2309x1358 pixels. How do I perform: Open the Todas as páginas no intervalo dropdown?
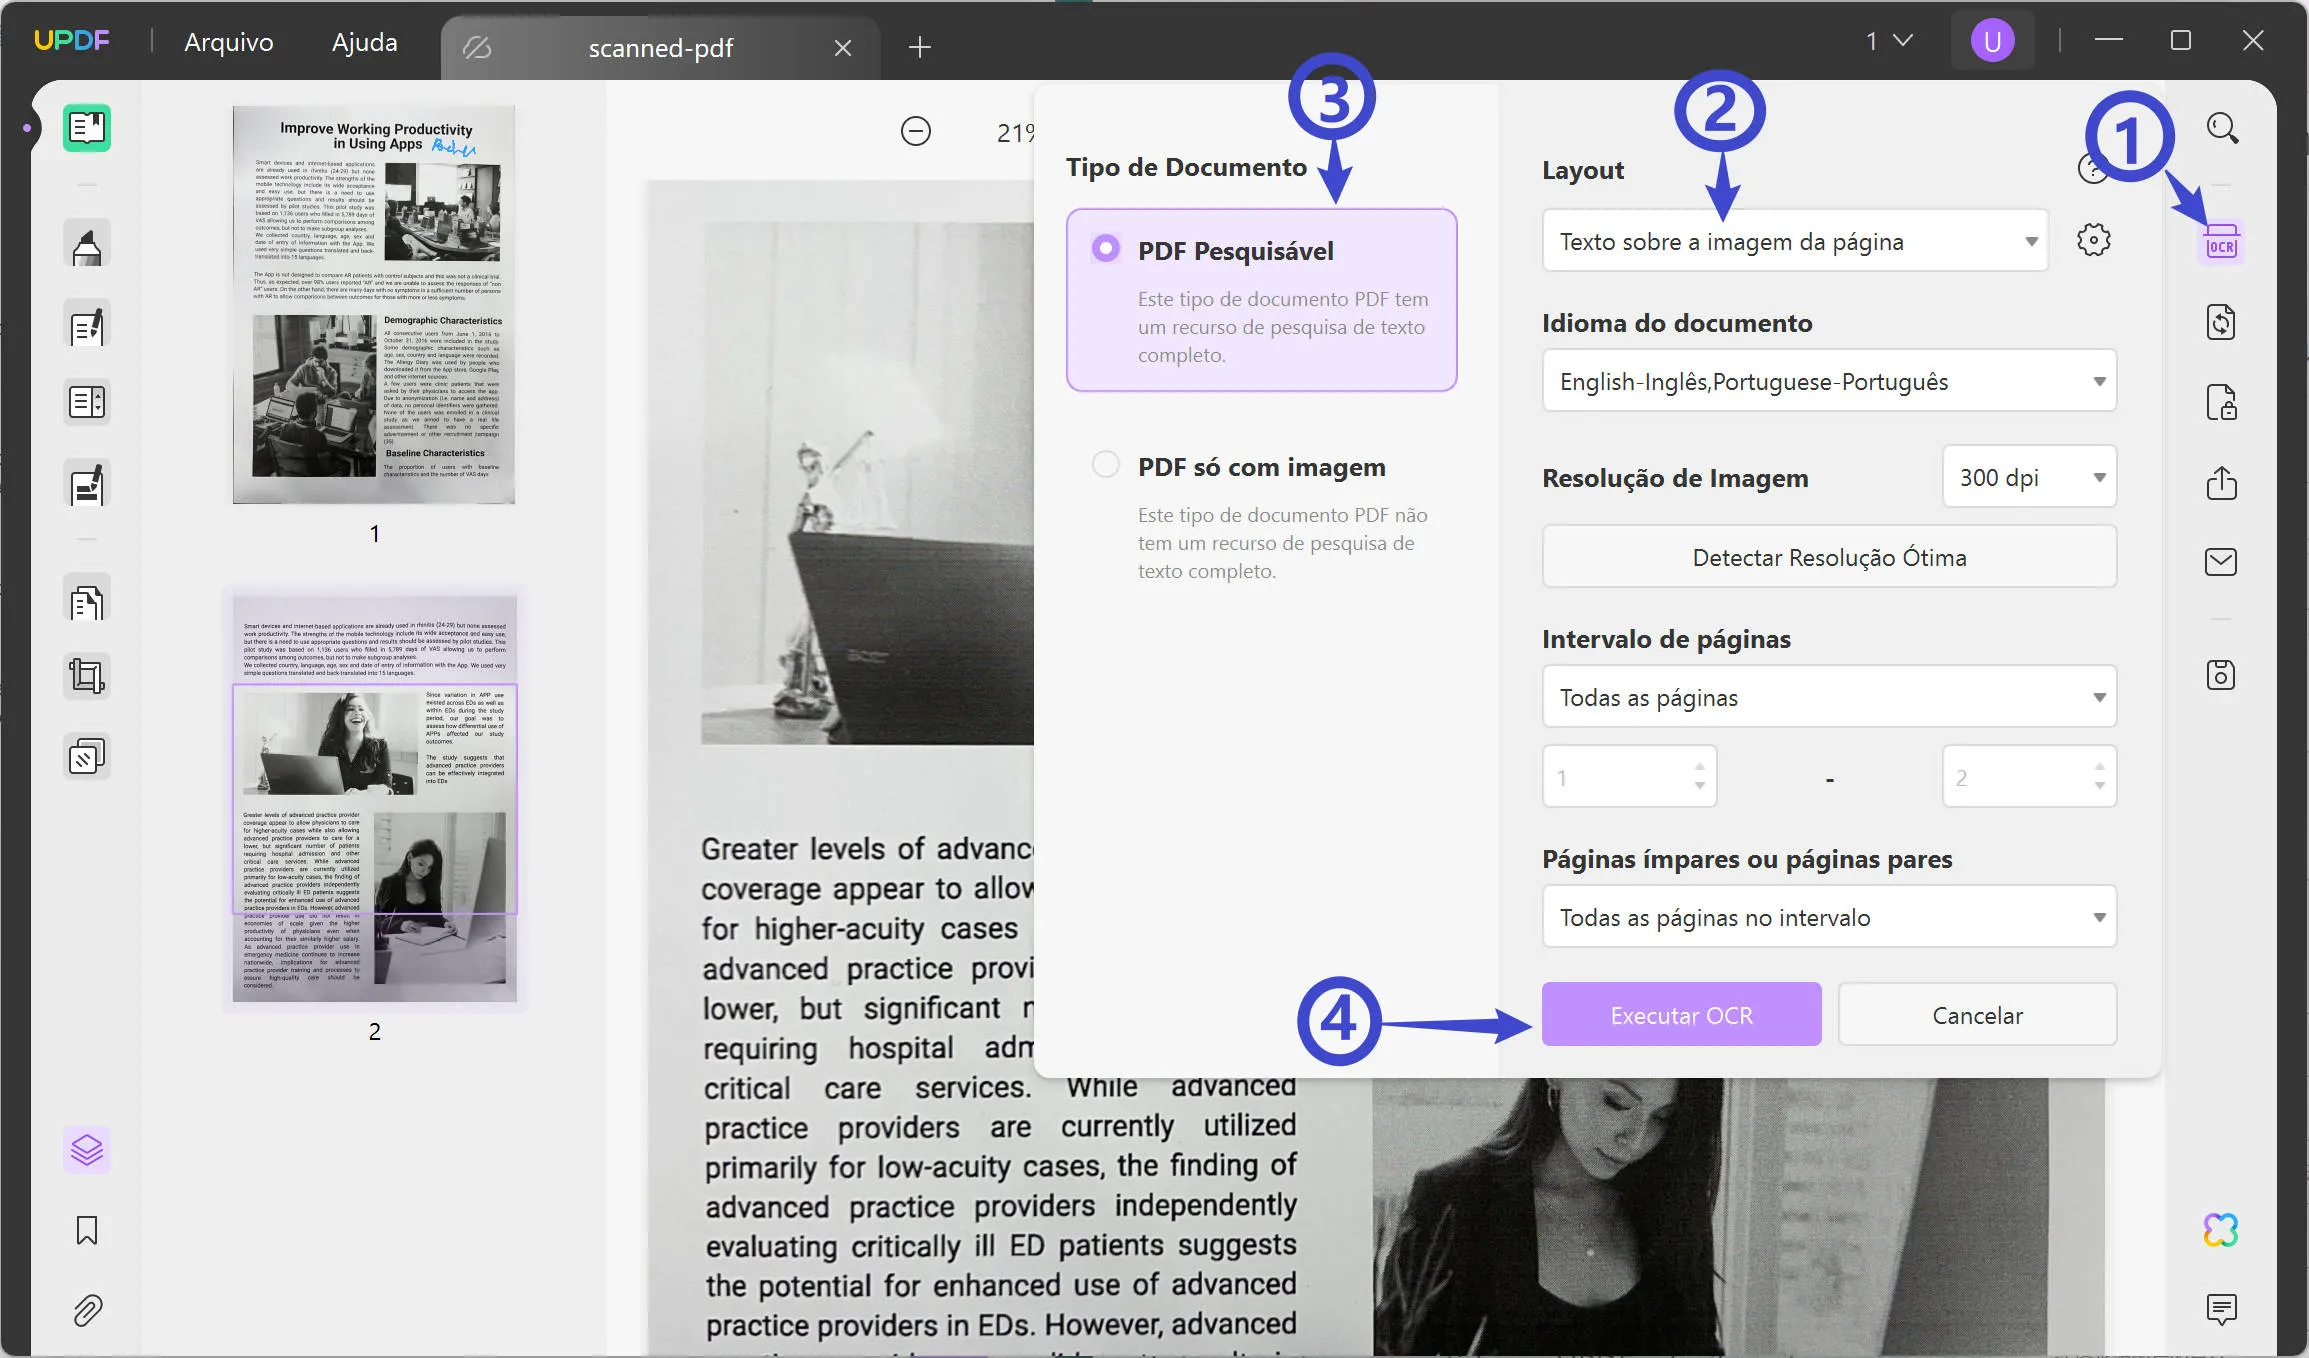[x=1829, y=916]
